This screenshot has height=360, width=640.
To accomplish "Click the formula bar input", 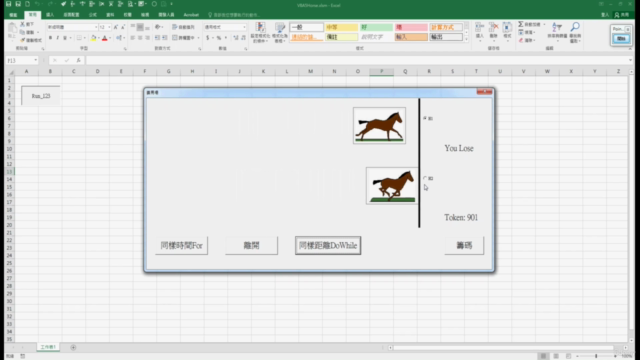I will point(358,60).
